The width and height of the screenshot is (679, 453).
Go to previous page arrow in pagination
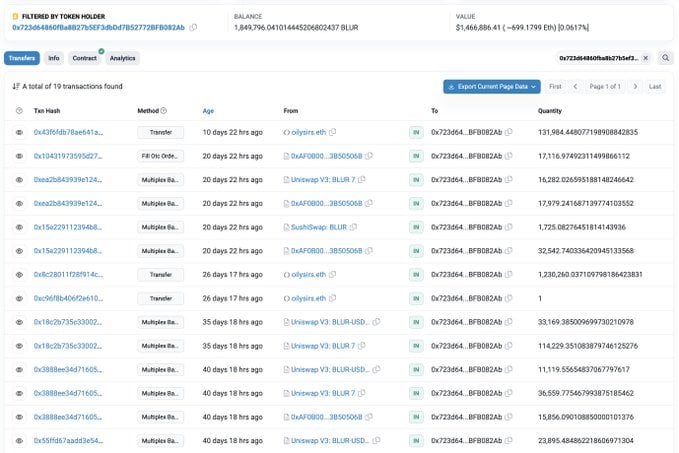click(575, 87)
